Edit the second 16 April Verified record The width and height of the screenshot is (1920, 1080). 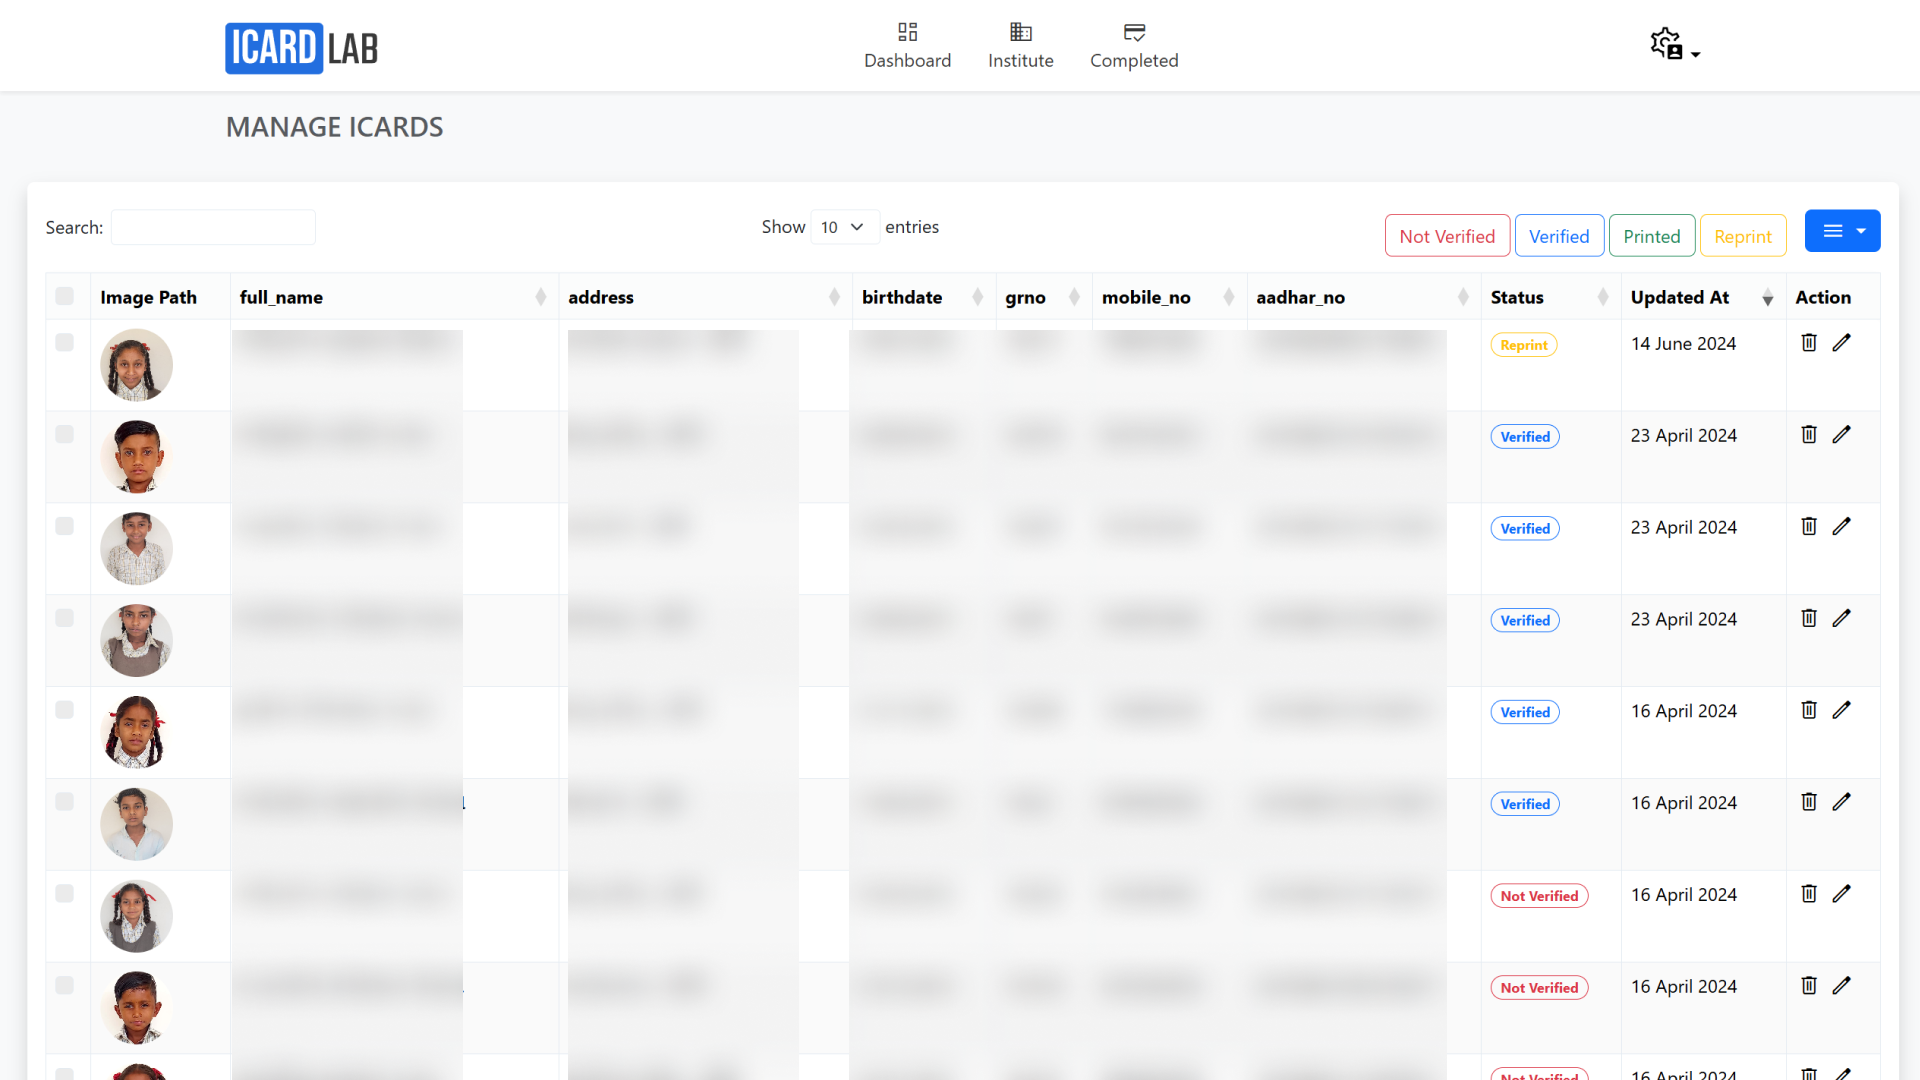(x=1842, y=803)
